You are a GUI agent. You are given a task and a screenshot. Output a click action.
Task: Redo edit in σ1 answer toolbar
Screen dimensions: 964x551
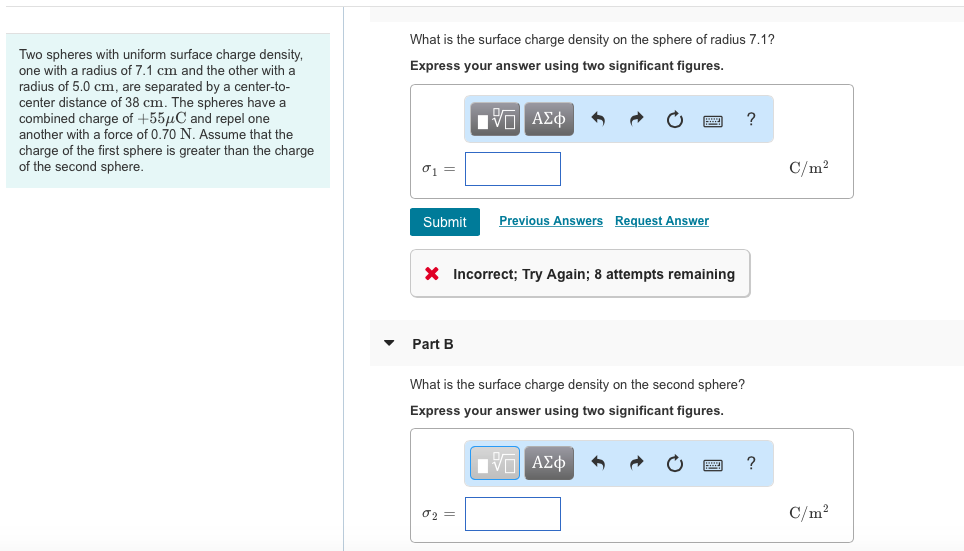pos(637,119)
